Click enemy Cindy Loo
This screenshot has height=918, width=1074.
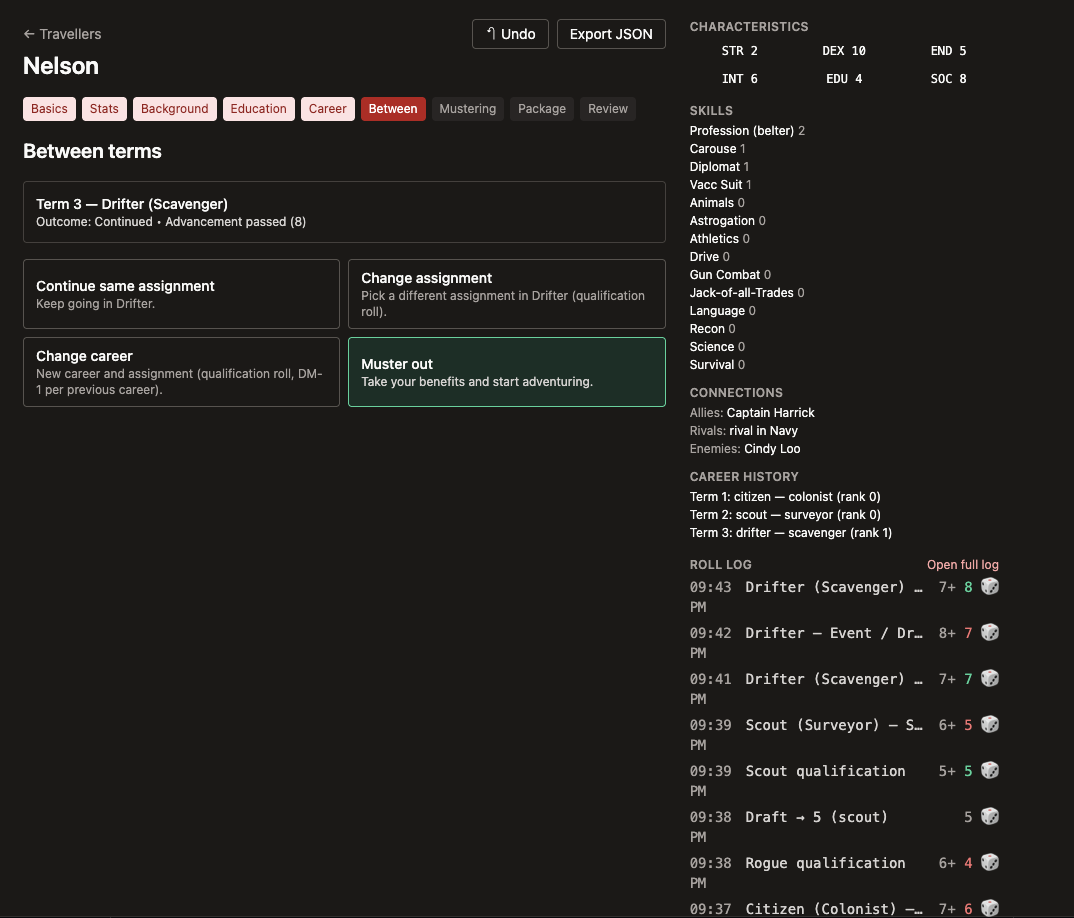[x=772, y=449]
